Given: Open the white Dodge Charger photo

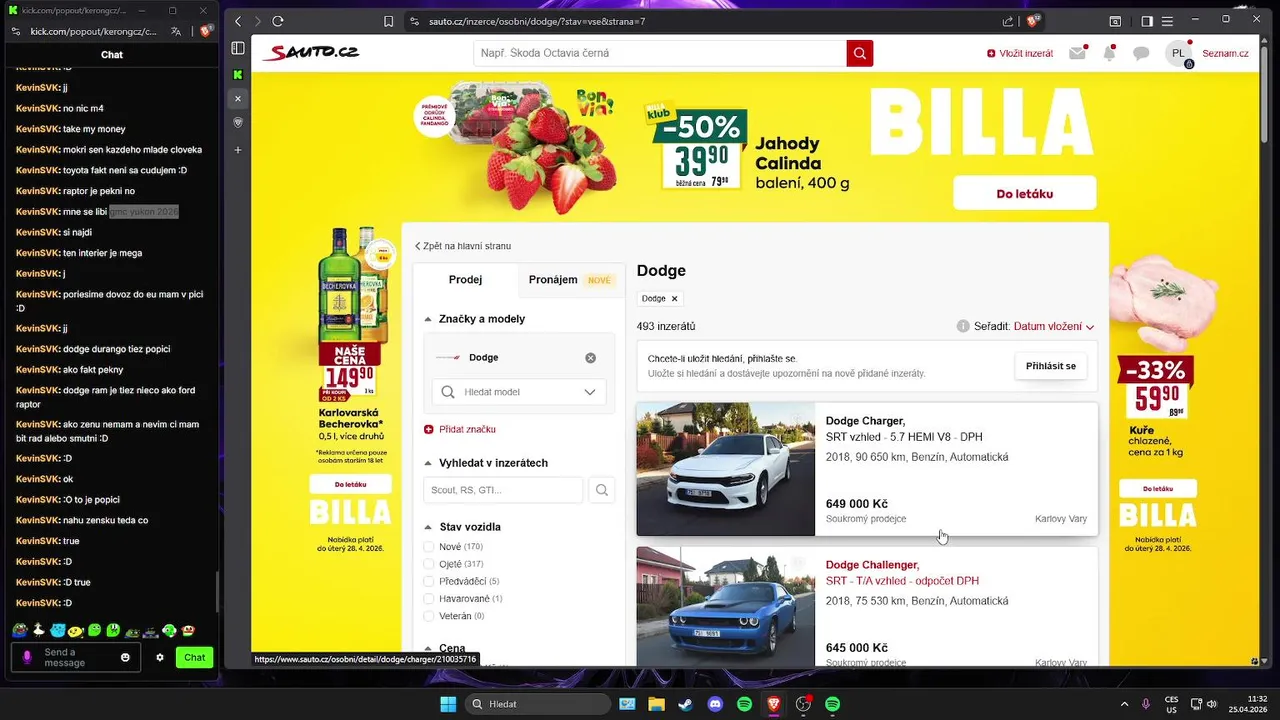Looking at the screenshot, I should point(726,469).
